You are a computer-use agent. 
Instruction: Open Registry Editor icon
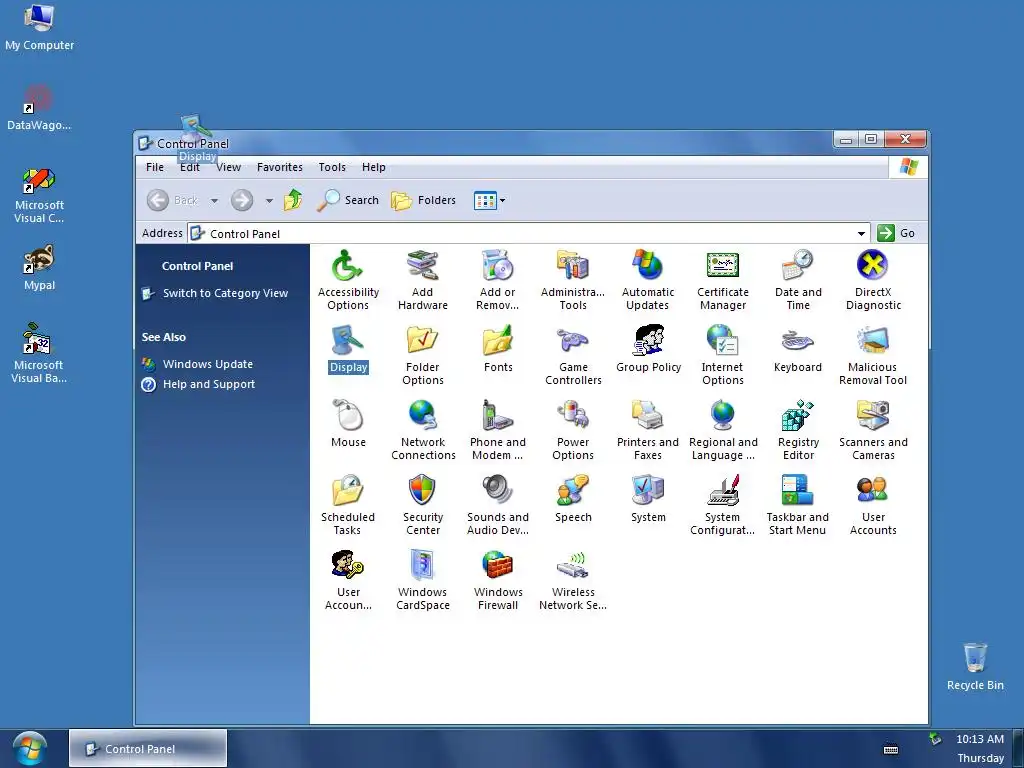pyautogui.click(x=798, y=430)
